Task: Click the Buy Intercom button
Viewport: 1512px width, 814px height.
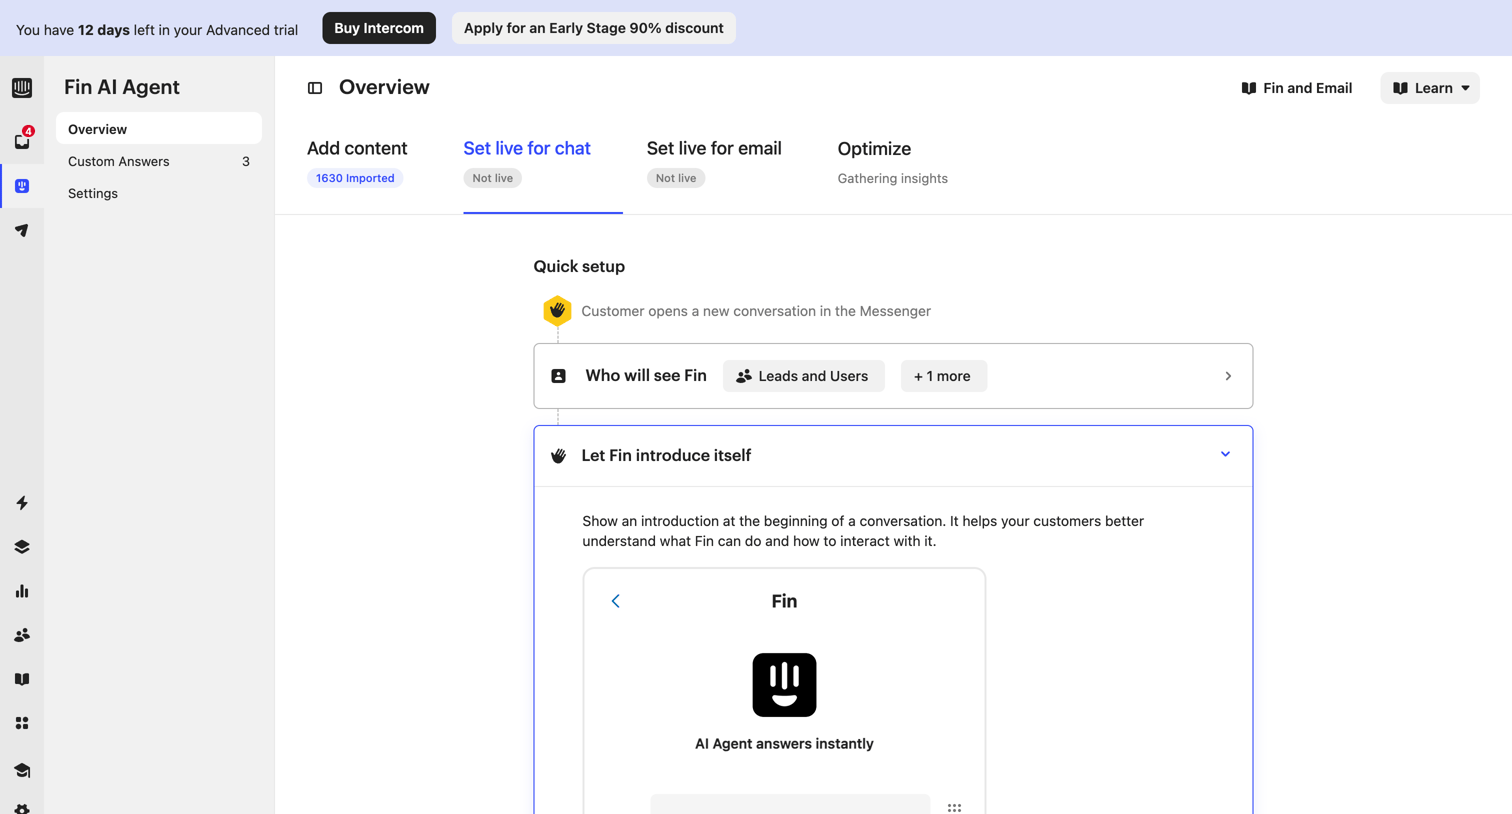Action: click(379, 28)
